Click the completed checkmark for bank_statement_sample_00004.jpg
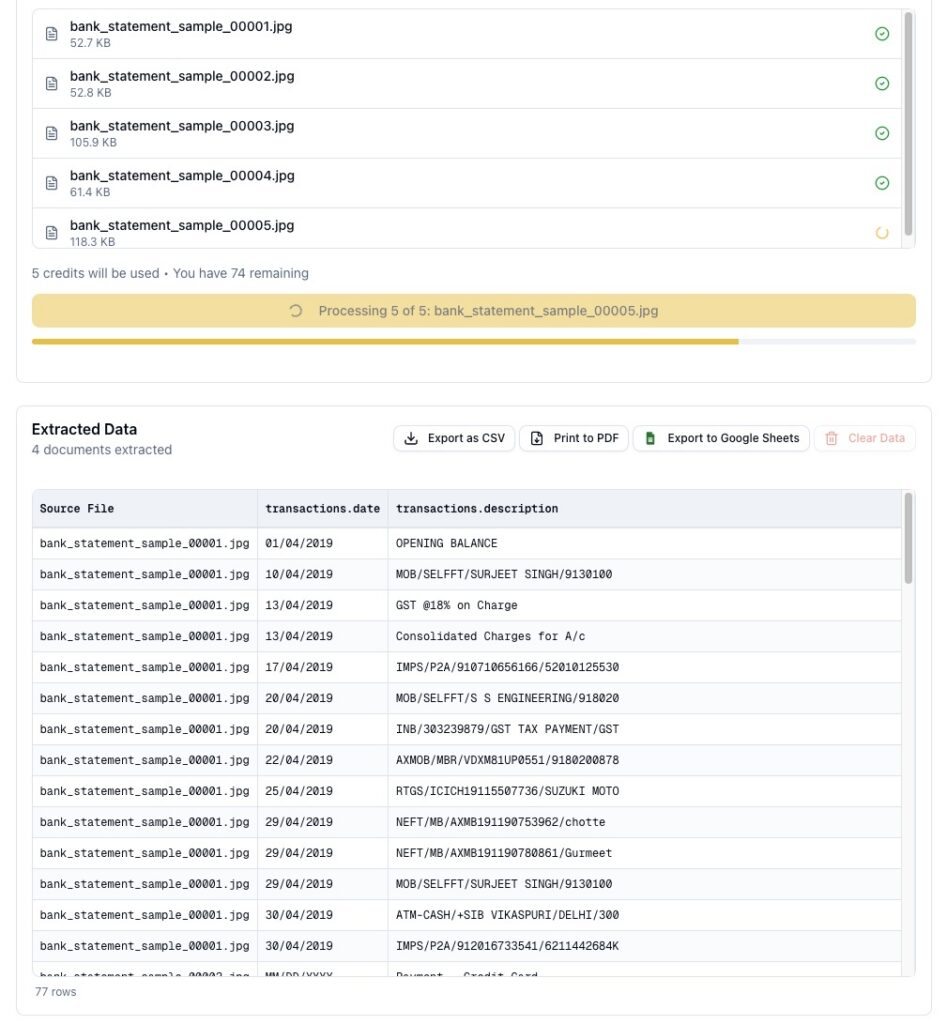947x1024 pixels. pyautogui.click(x=882, y=183)
